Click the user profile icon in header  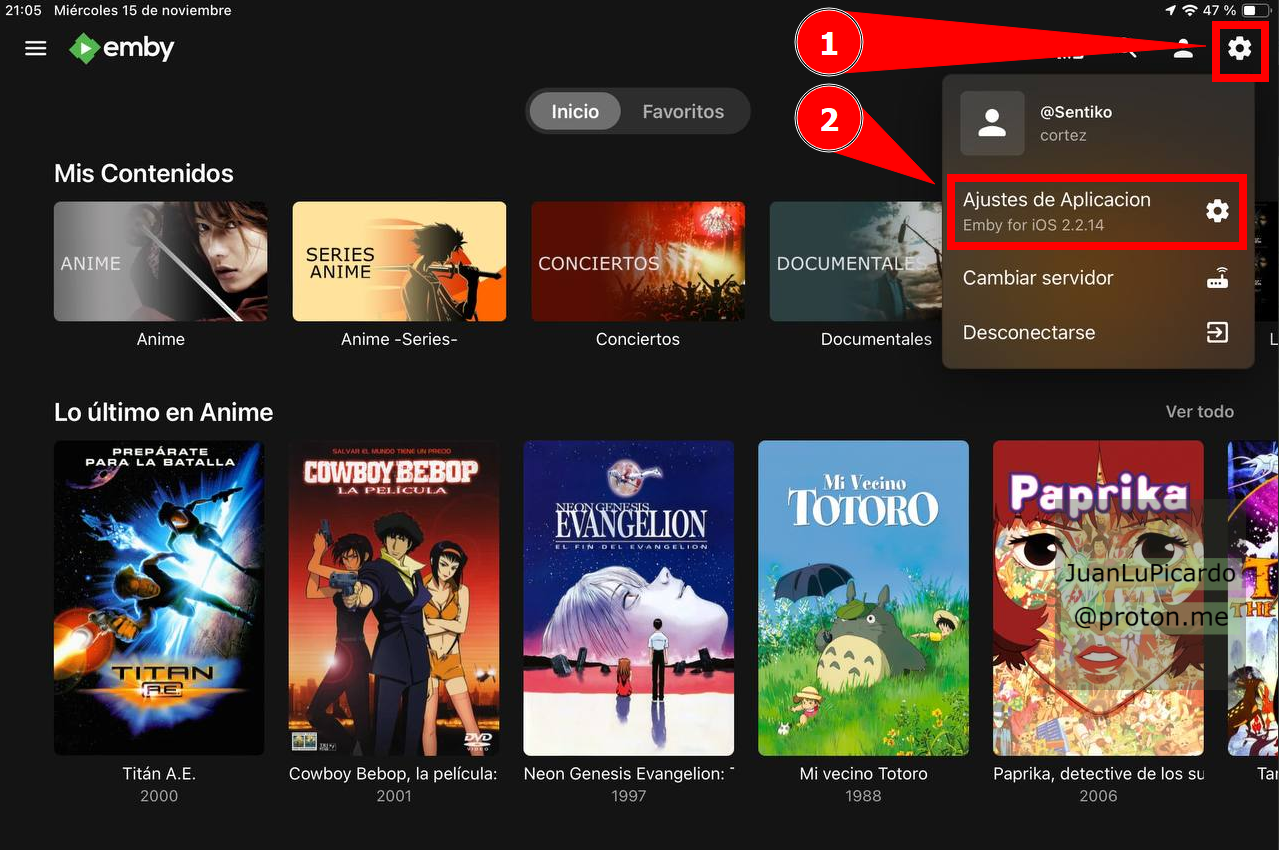(1183, 48)
